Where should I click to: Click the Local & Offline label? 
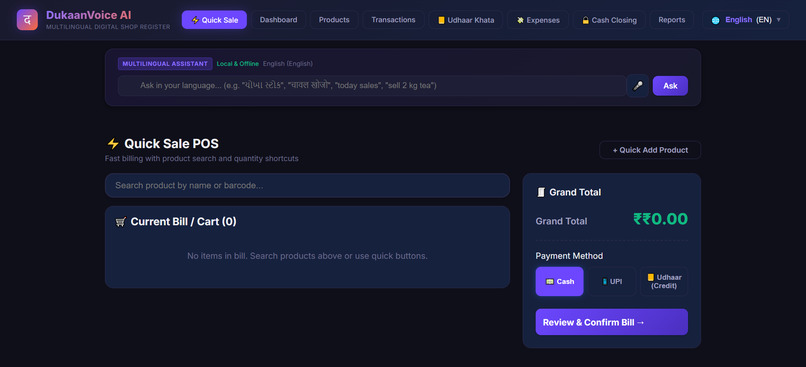237,64
